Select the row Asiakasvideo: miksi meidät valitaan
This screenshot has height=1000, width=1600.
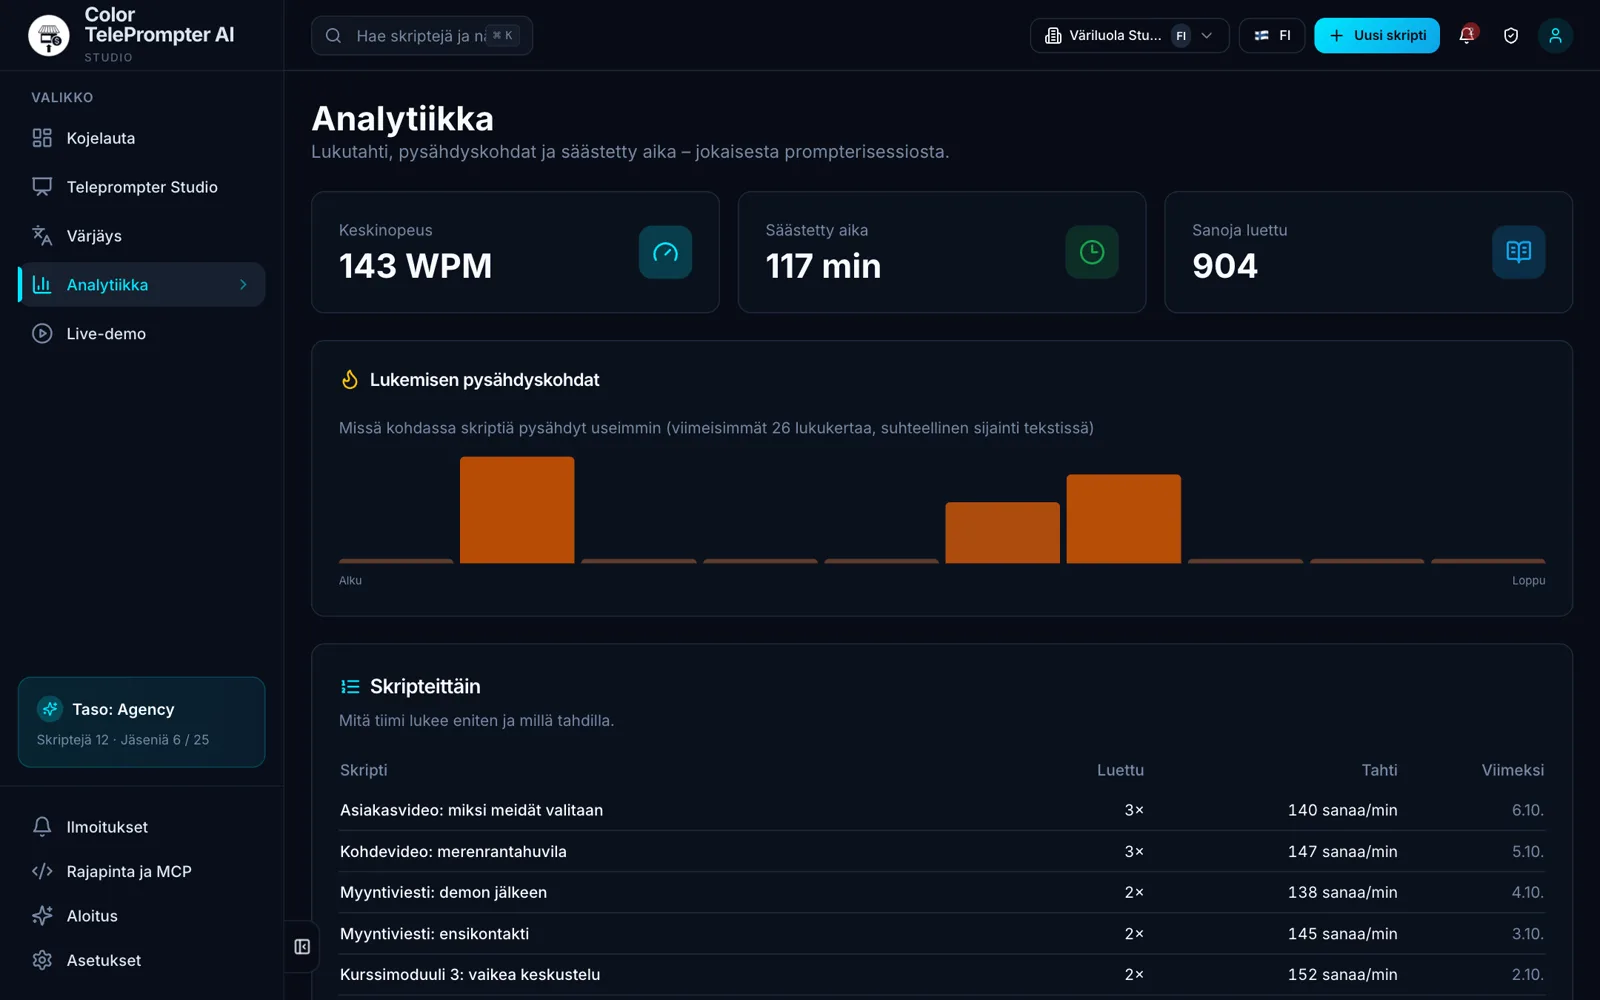(x=942, y=810)
